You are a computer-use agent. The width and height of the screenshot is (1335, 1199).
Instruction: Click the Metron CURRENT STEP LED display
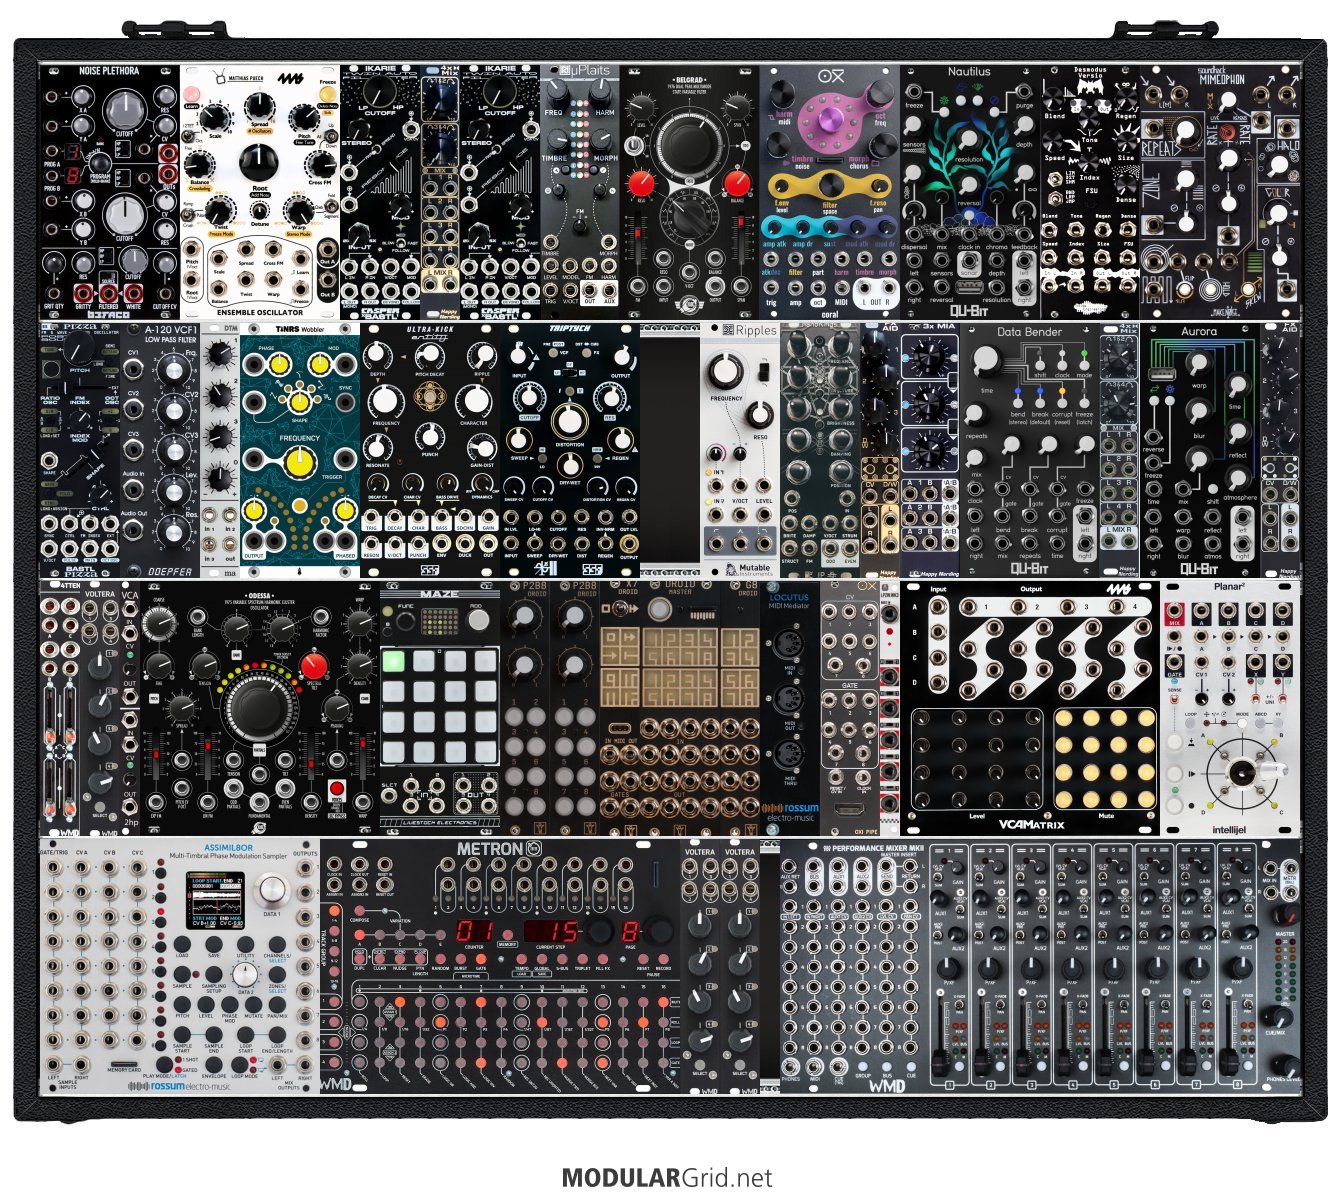click(551, 931)
